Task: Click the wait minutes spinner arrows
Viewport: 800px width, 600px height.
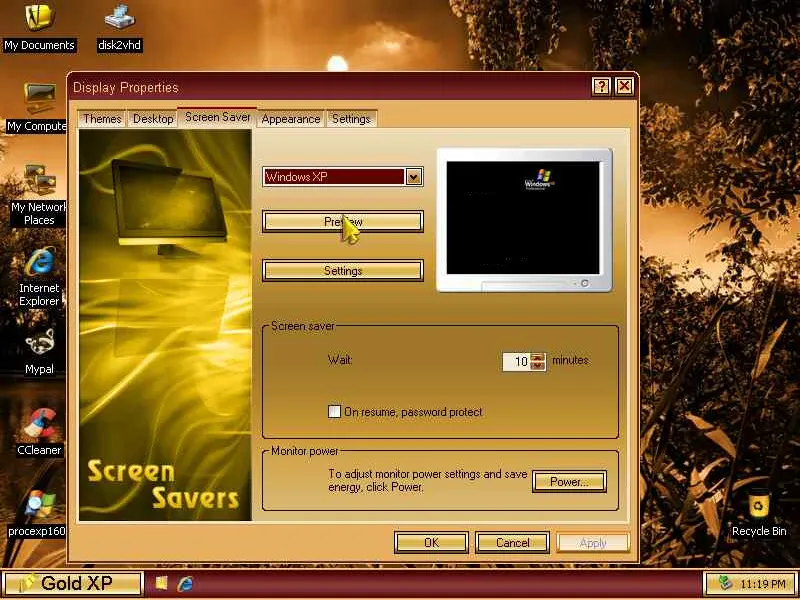Action: click(538, 362)
